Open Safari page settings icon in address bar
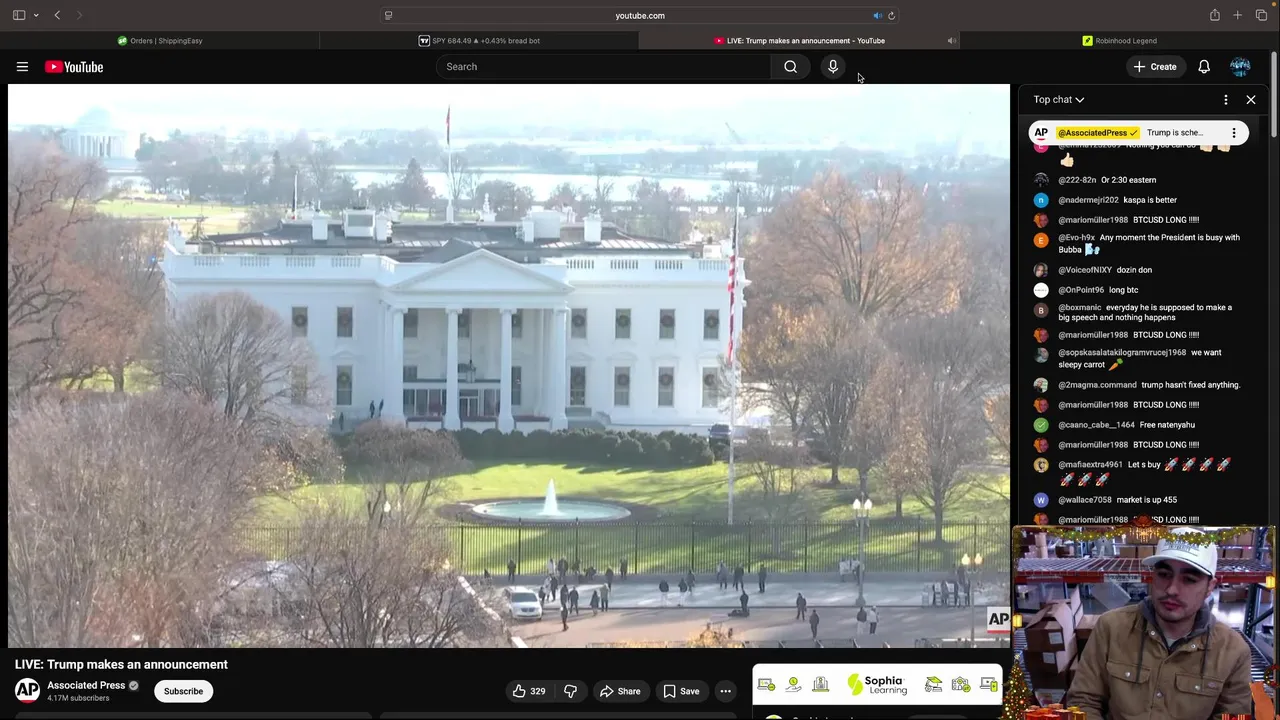 pyautogui.click(x=388, y=15)
